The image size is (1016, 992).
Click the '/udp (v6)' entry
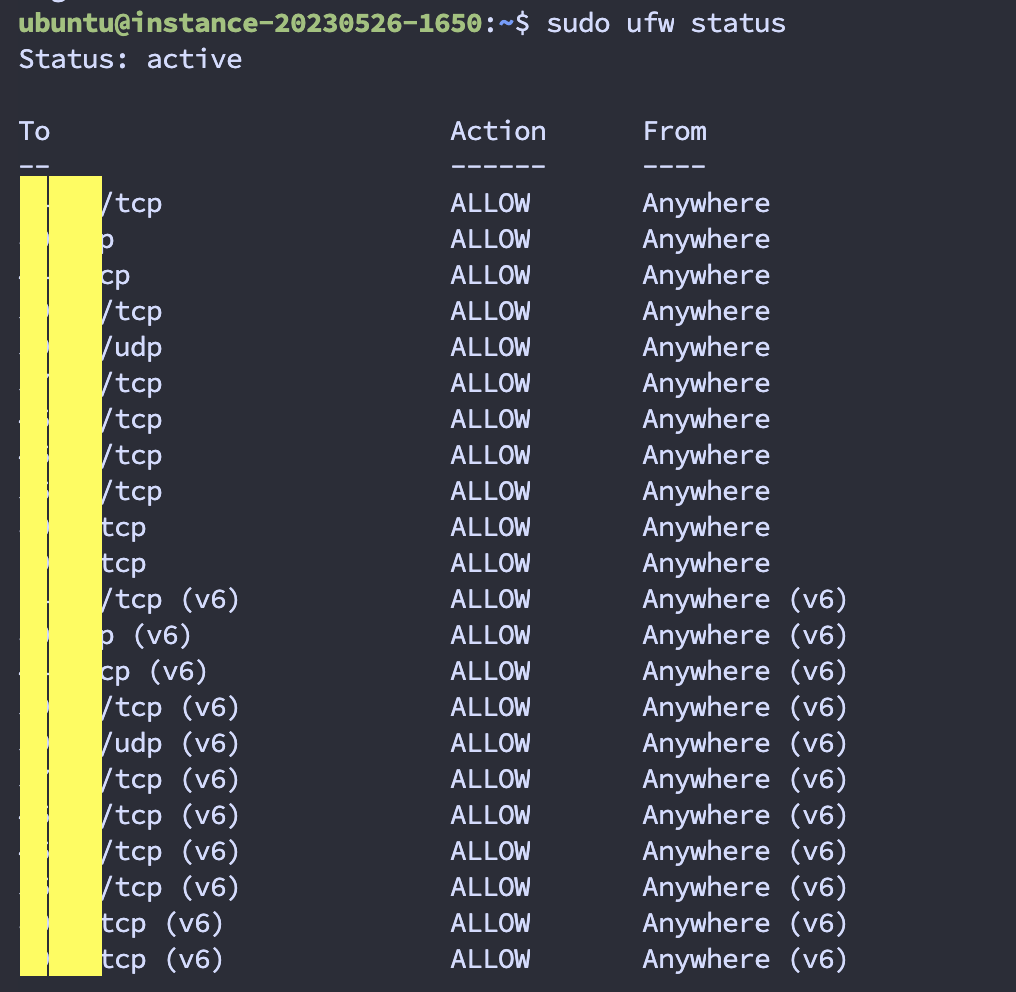[x=170, y=743]
